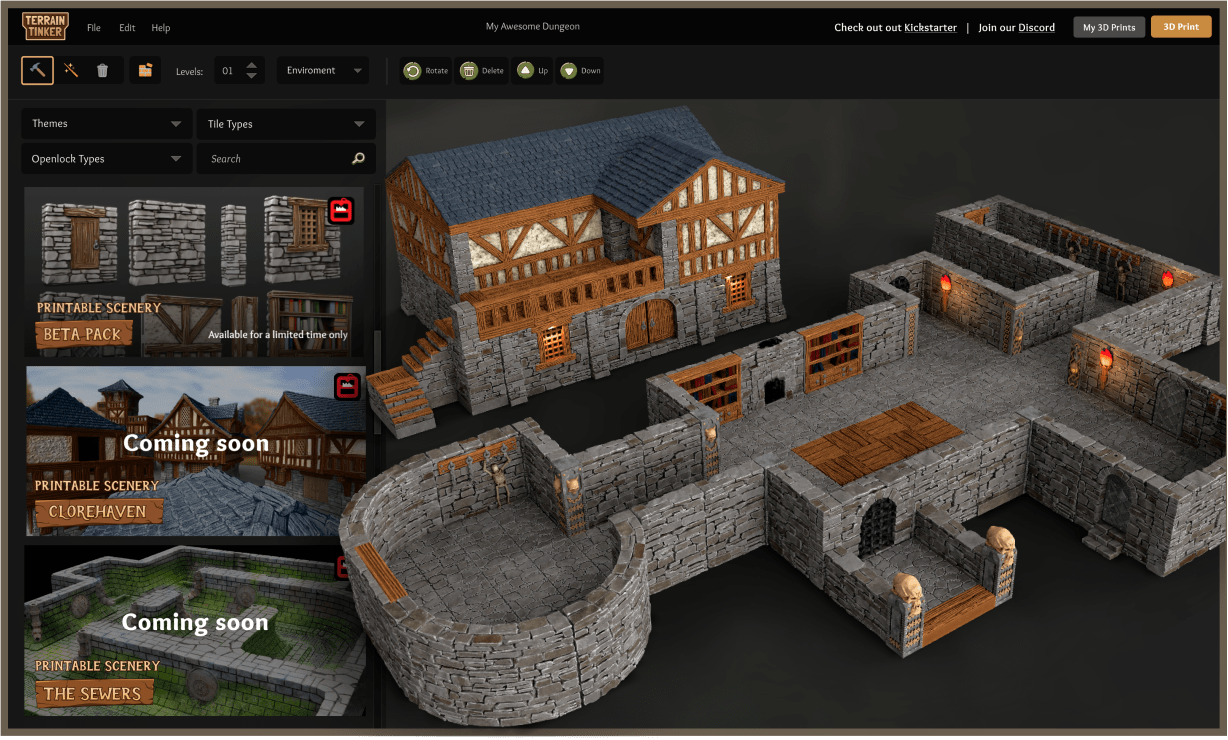Viewport: 1228px width, 740px height.
Task: Click the search magnifier icon
Action: [358, 158]
